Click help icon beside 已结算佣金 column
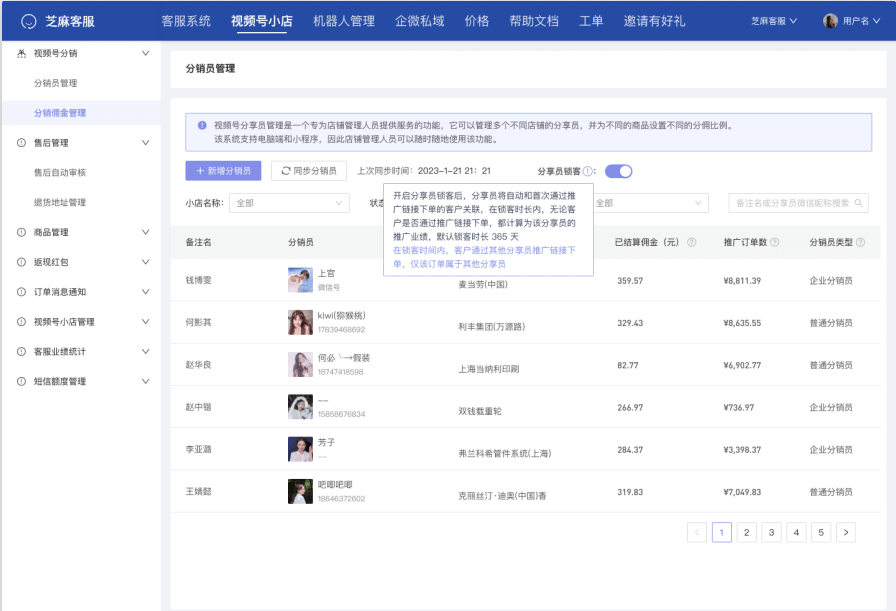896x611 pixels. click(691, 242)
